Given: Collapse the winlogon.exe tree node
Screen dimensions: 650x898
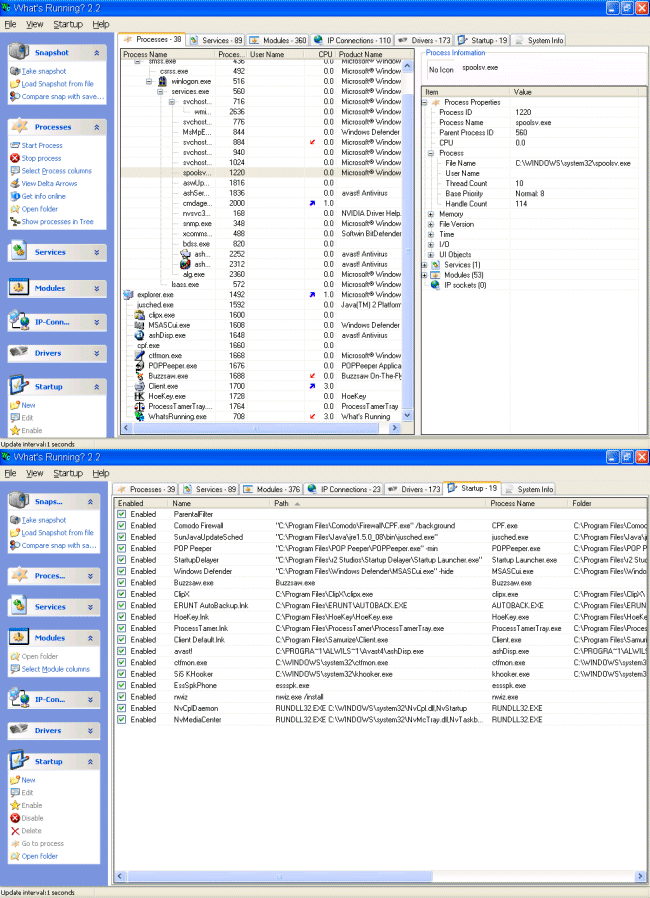Looking at the screenshot, I should 149,81.
